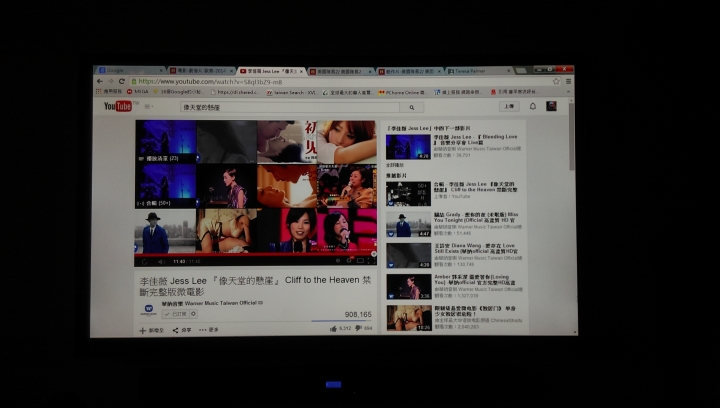Click the Warner Music Taiwan channel logo
Screen dimensions: 720x408
pyautogui.click(x=148, y=310)
